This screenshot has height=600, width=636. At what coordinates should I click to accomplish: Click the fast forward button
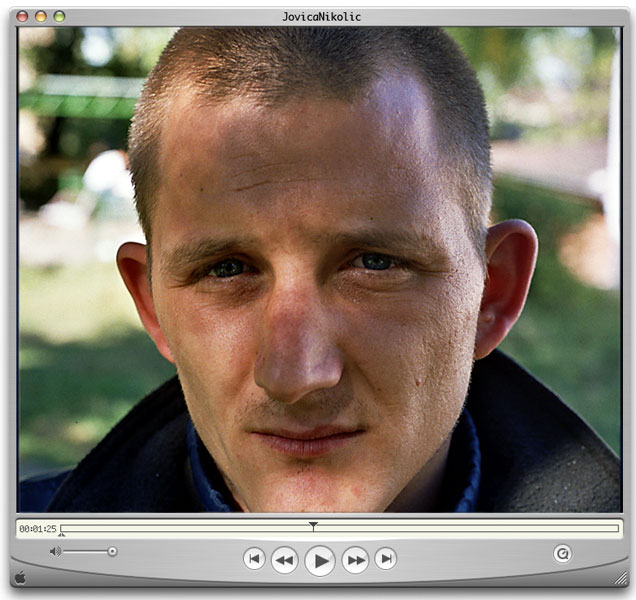click(355, 560)
